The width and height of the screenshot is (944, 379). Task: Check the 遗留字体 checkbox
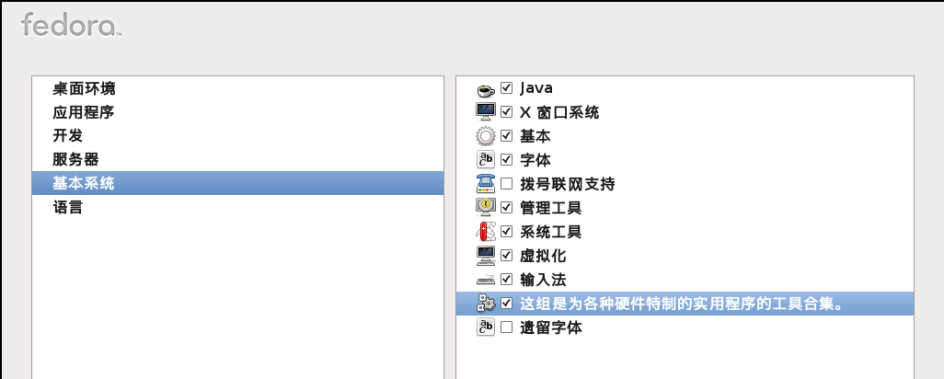(x=506, y=327)
